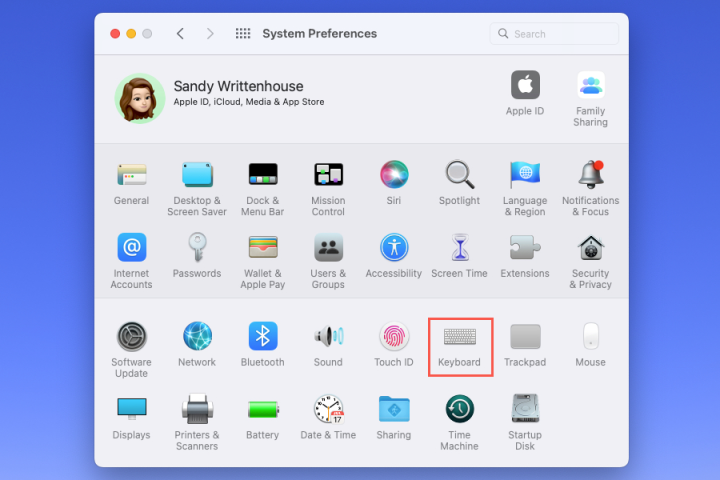
Task: Focus the Search field
Action: coord(554,34)
